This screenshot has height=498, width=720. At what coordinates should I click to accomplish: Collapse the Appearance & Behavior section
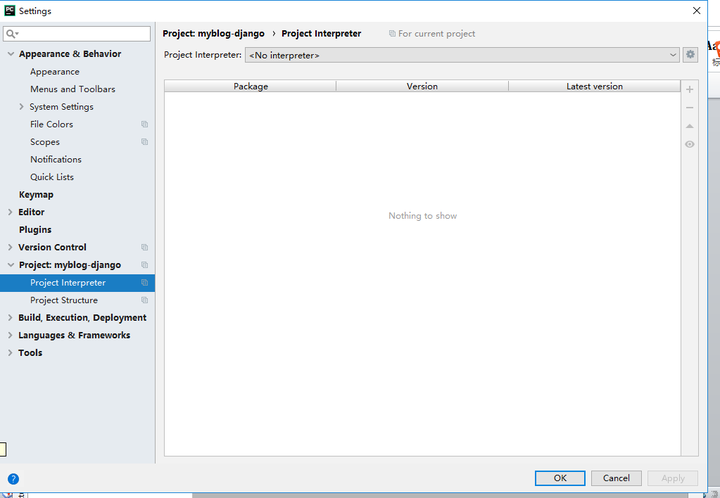point(11,54)
